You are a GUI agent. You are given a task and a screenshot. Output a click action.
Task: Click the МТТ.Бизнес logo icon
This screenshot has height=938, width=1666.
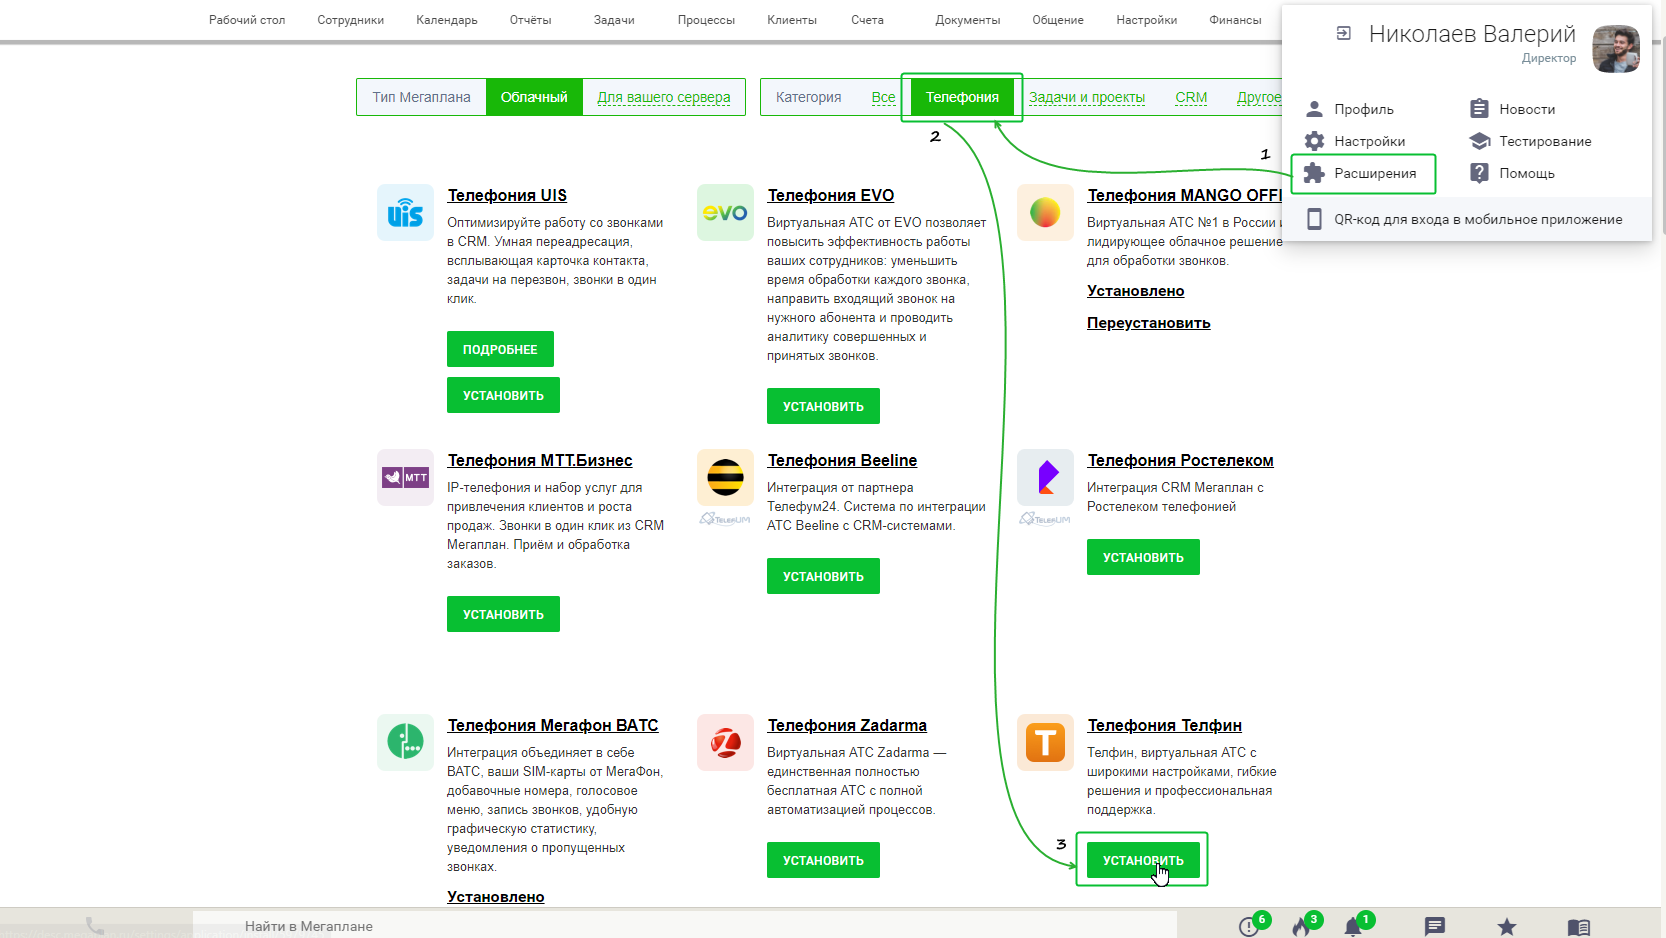[405, 477]
